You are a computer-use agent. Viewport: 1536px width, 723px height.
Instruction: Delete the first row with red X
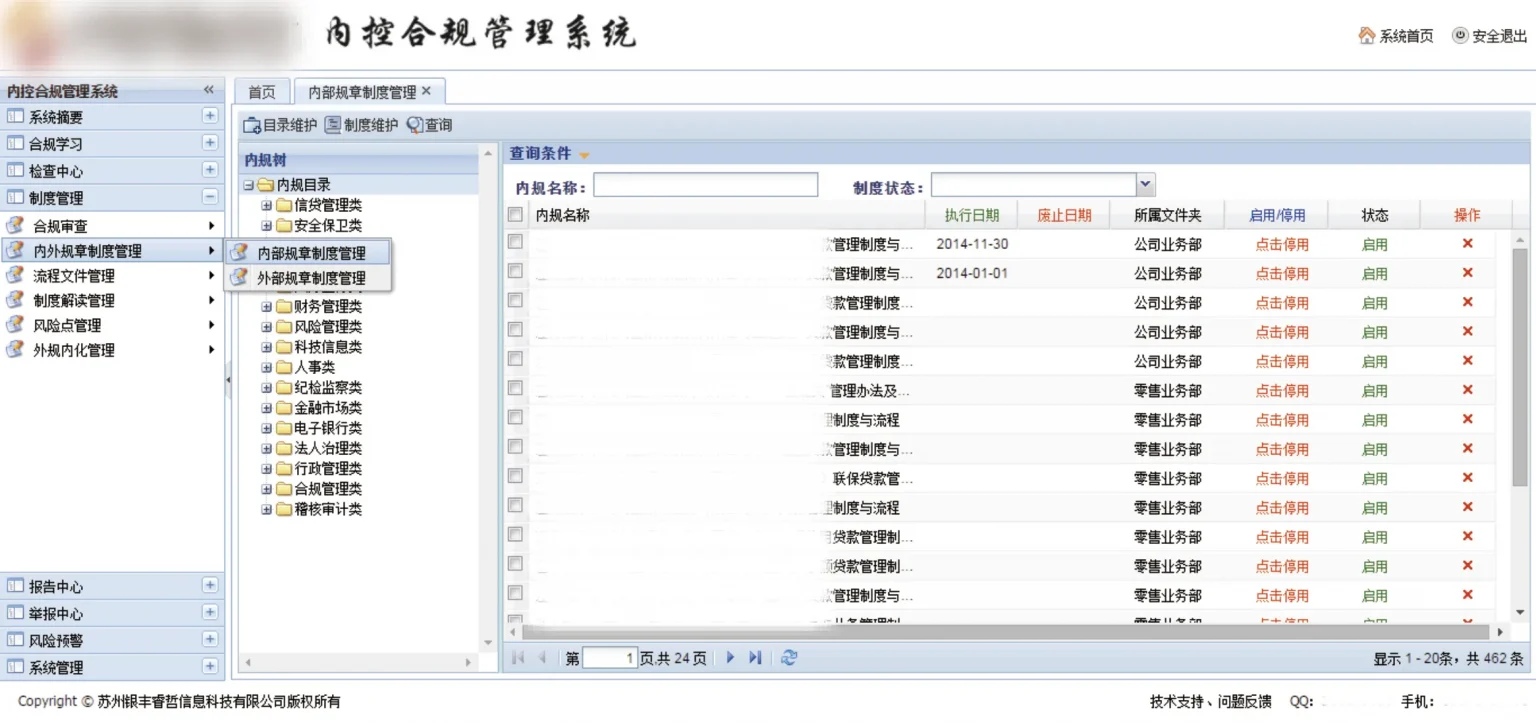click(1467, 244)
